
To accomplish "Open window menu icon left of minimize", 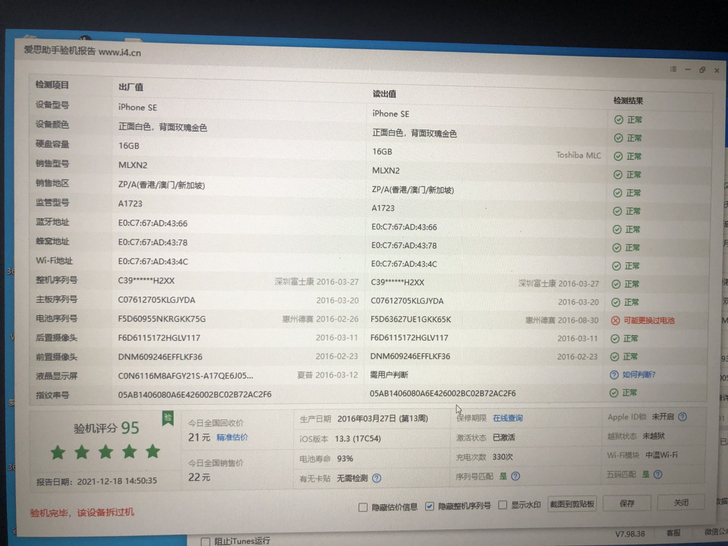I will click(x=673, y=69).
